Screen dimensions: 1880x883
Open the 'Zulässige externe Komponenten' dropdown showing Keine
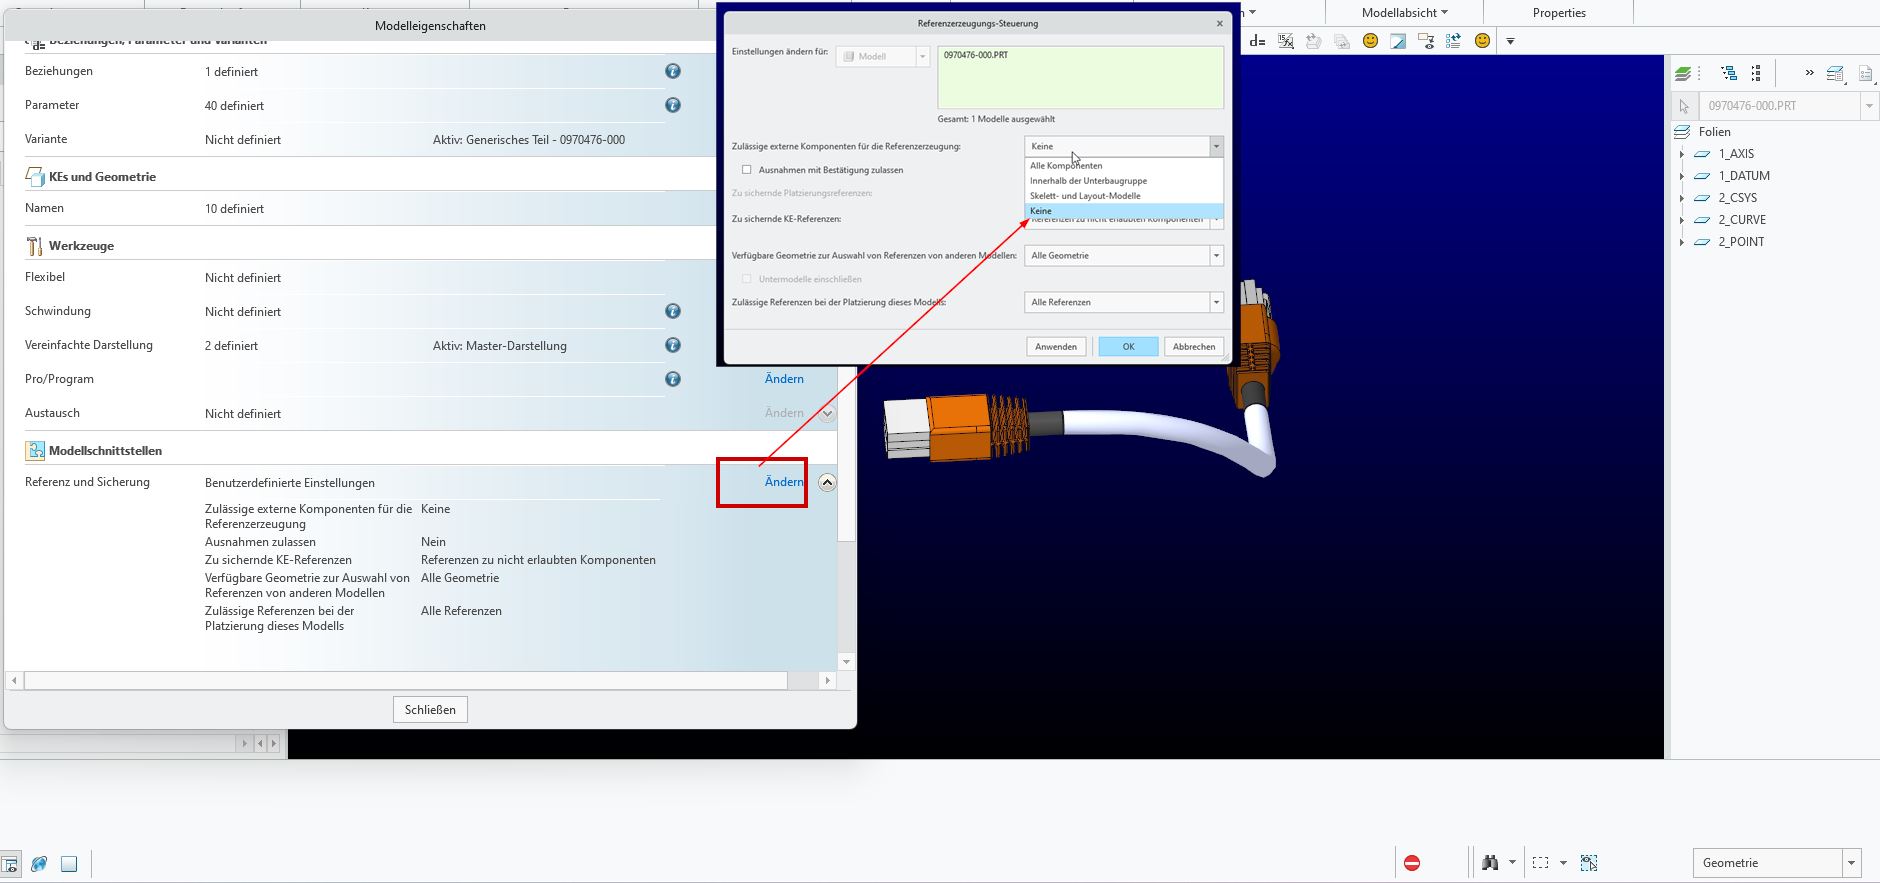click(1124, 146)
